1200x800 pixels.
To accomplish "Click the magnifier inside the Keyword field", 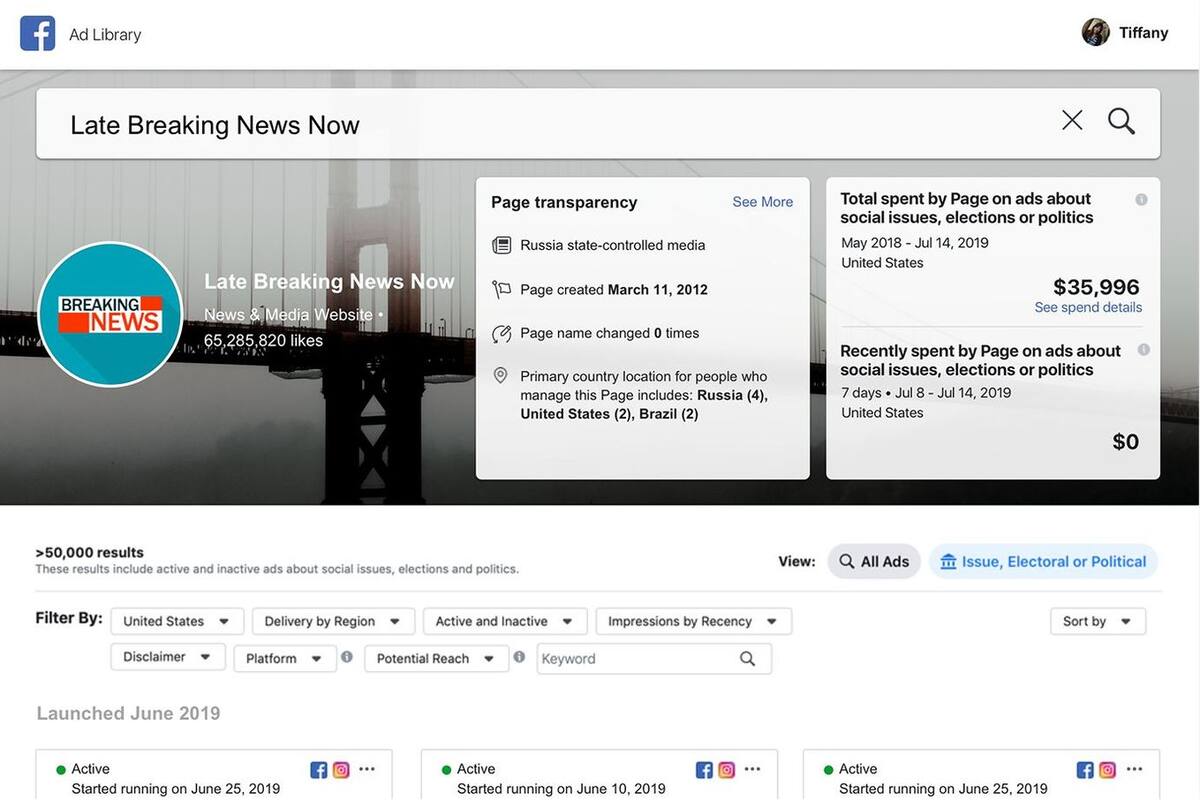I will (746, 658).
